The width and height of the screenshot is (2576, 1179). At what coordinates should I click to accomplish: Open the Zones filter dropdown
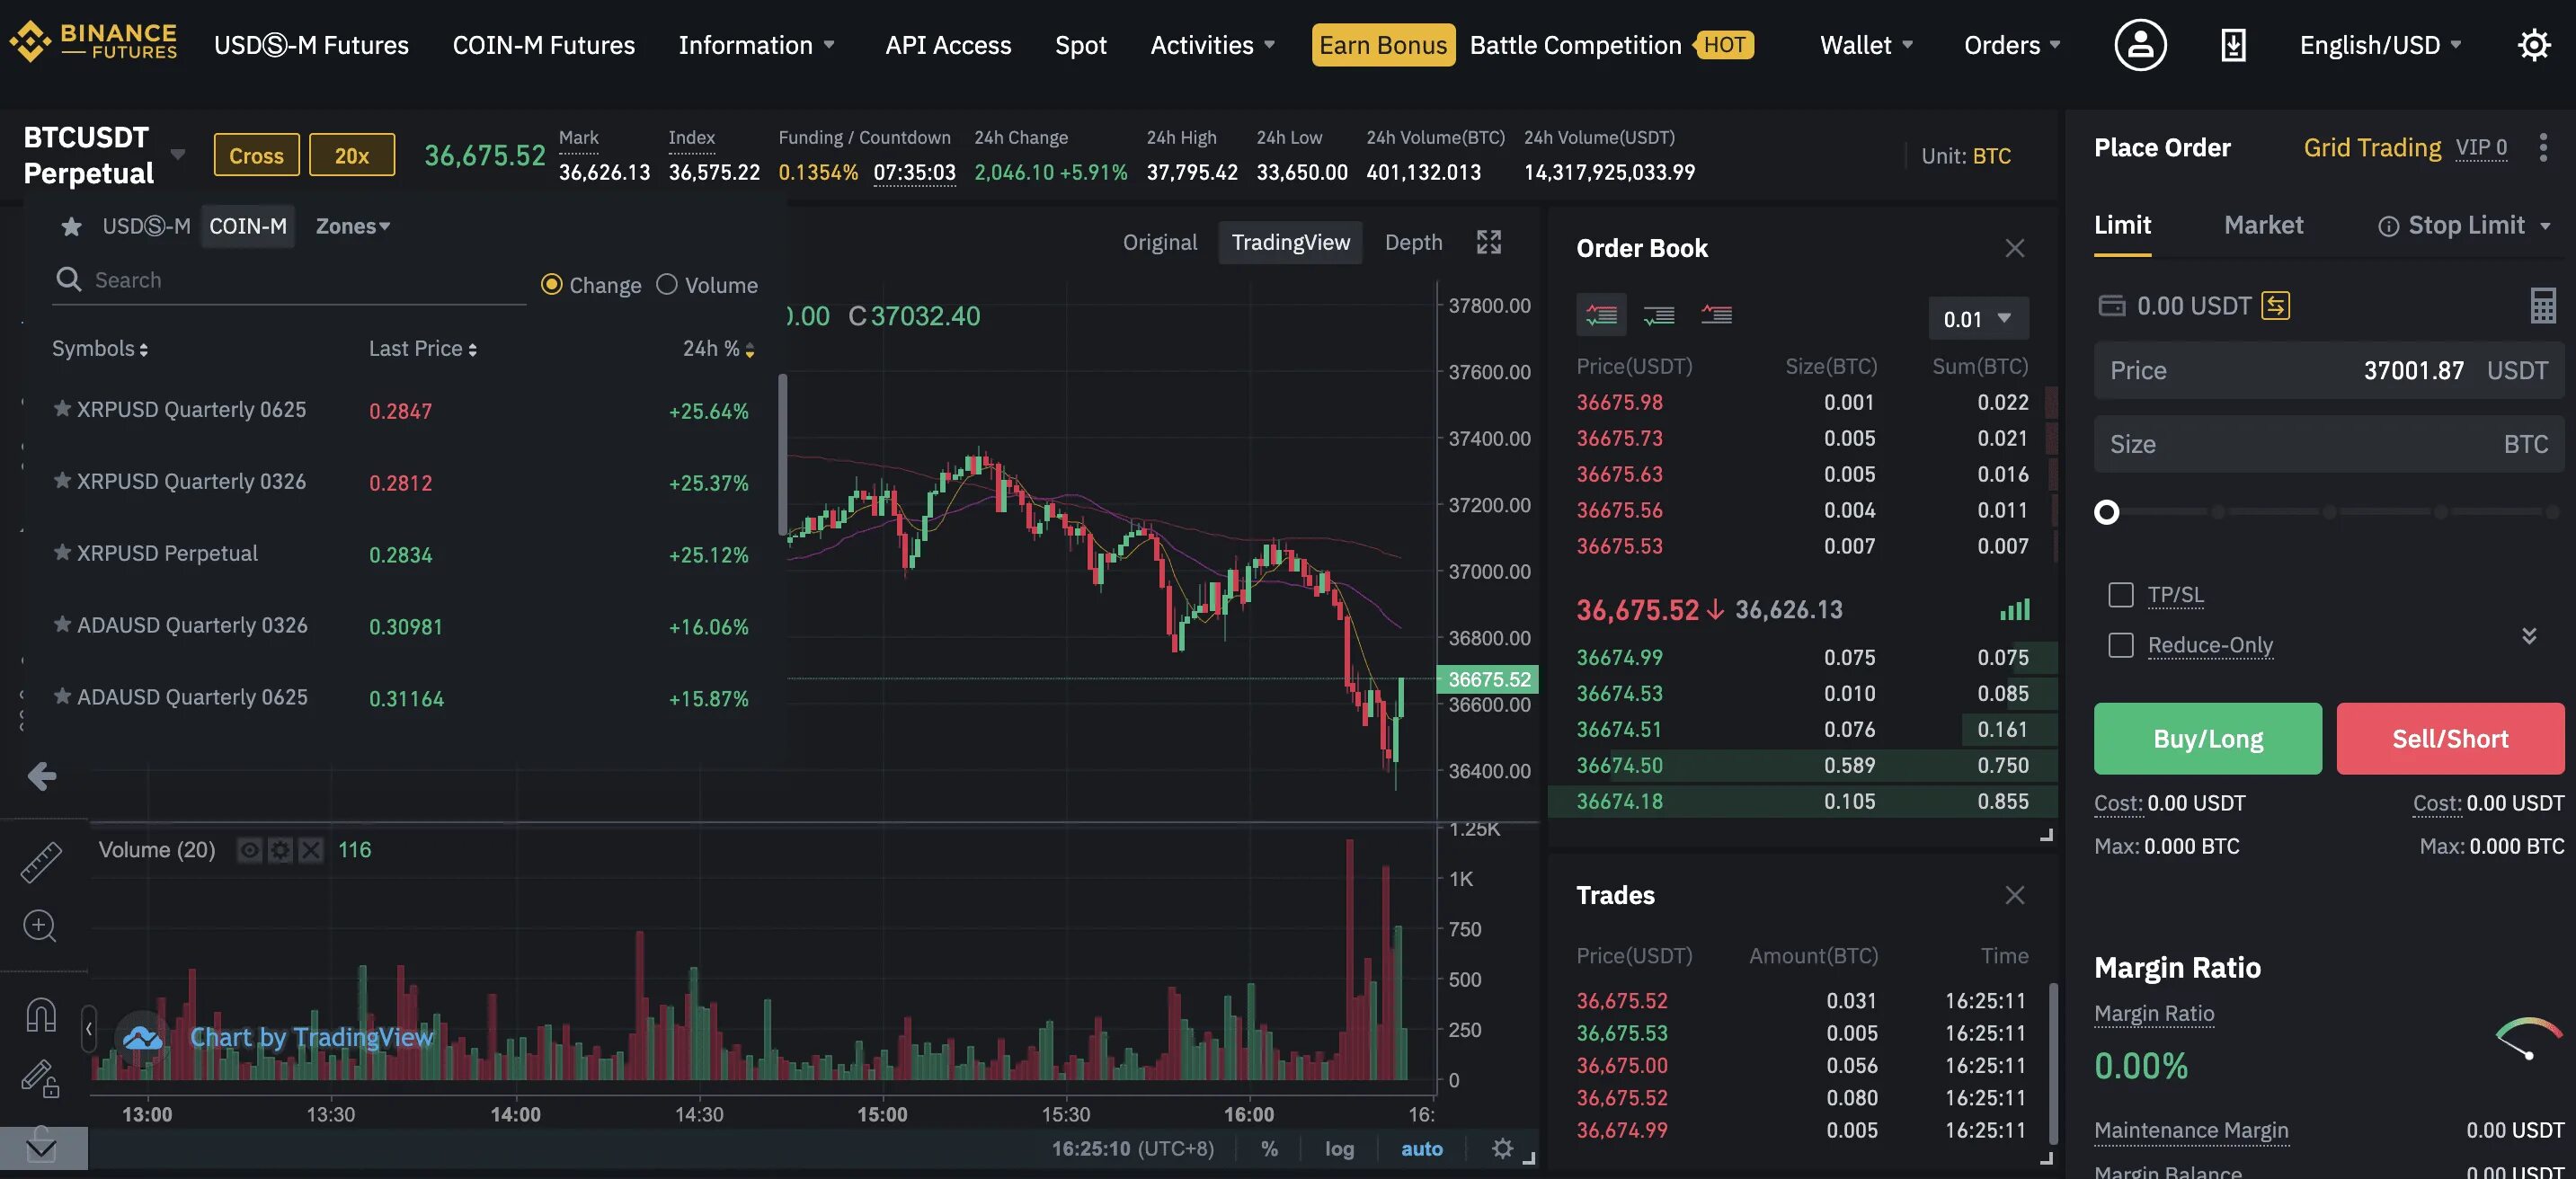click(x=352, y=227)
